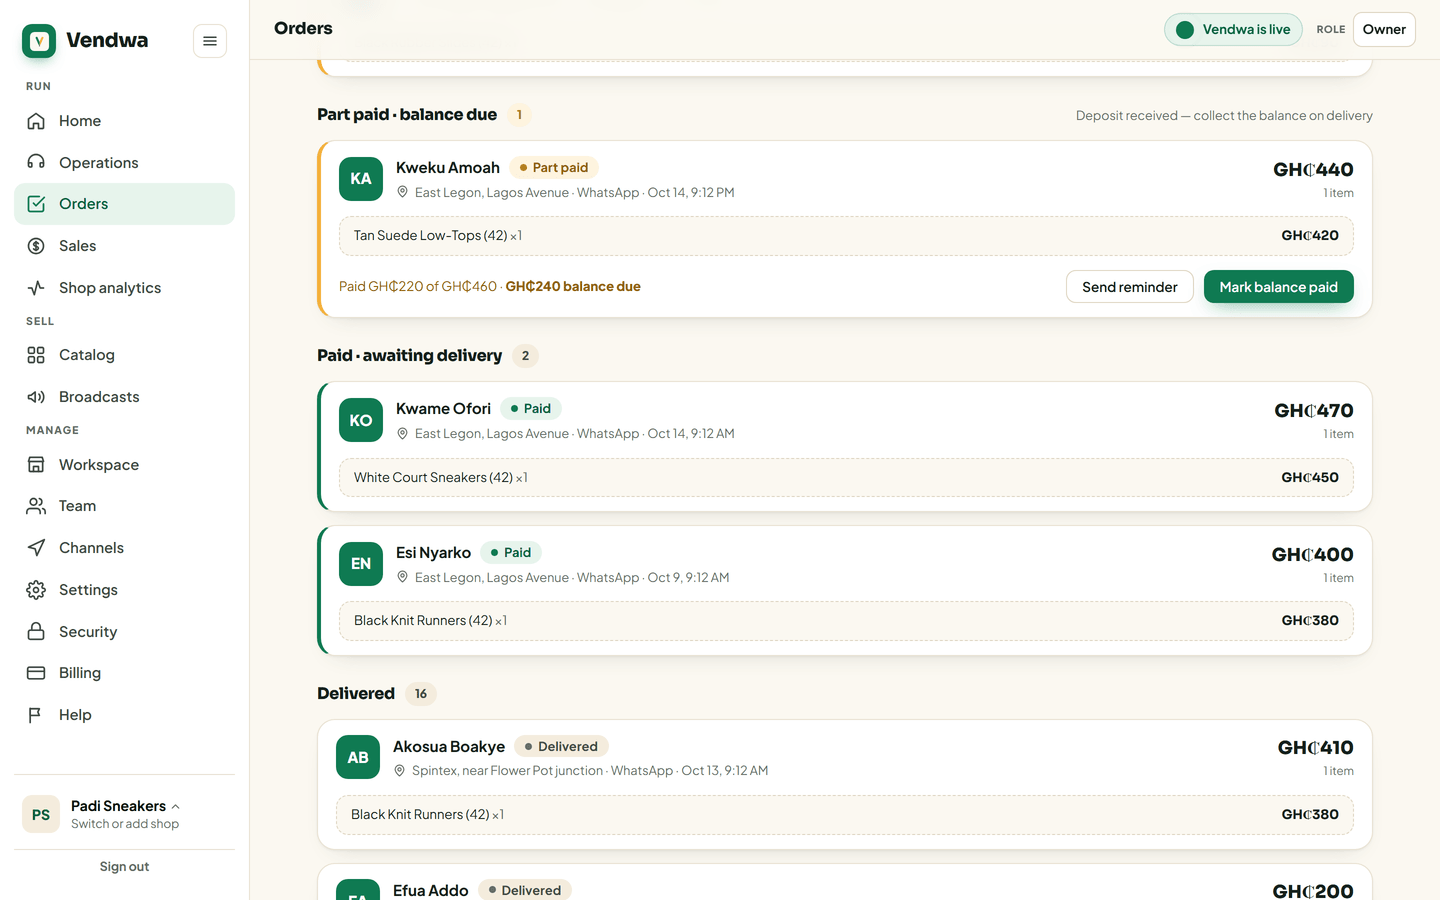Go to the Sales page

coord(124,246)
